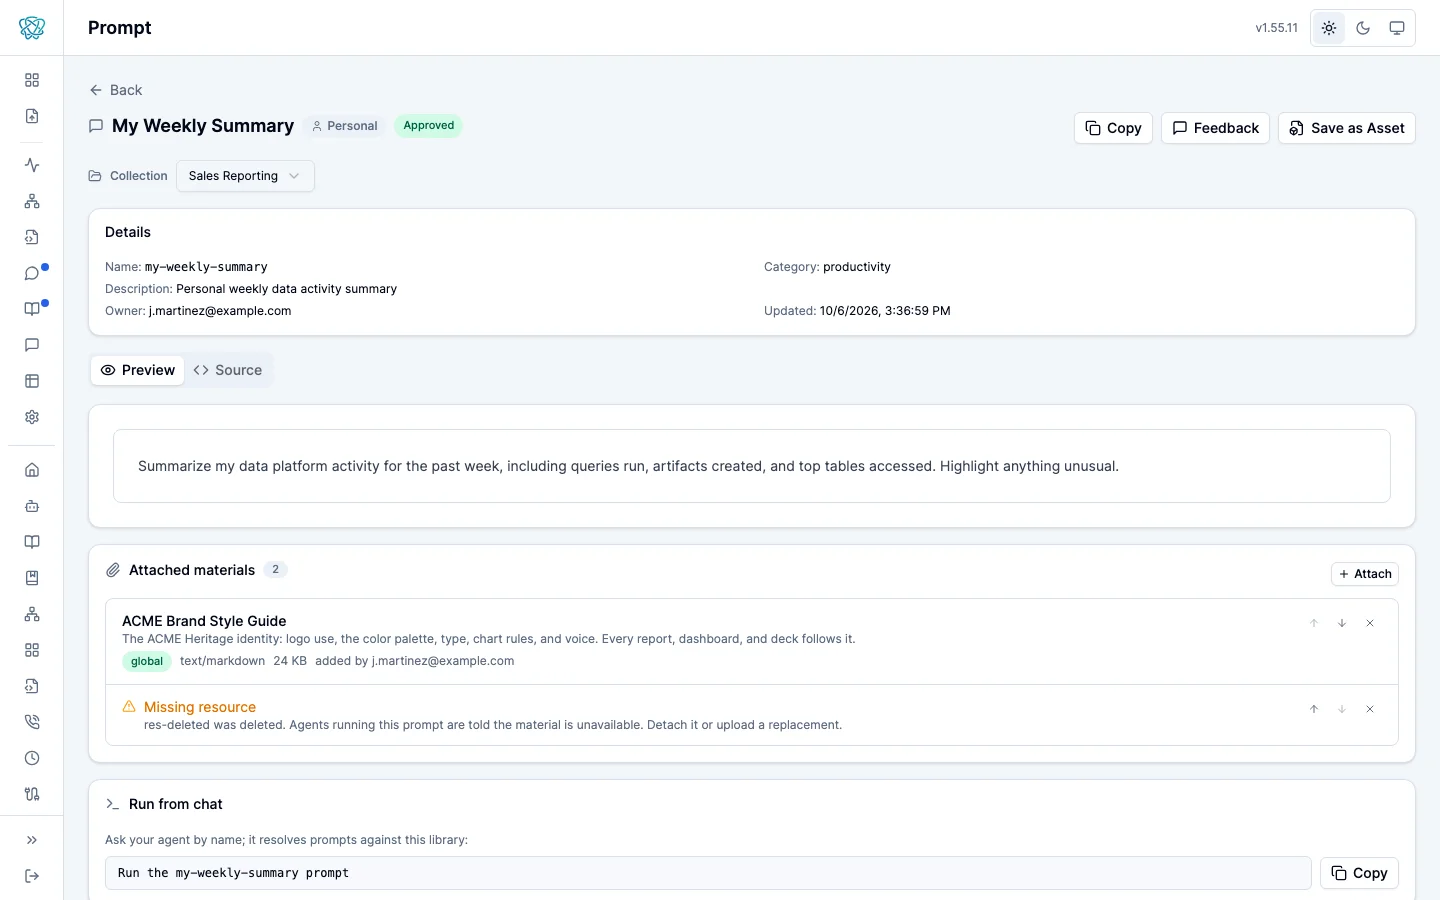The height and width of the screenshot is (900, 1440).
Task: Open the book icon with blue dot
Action: click(x=32, y=309)
